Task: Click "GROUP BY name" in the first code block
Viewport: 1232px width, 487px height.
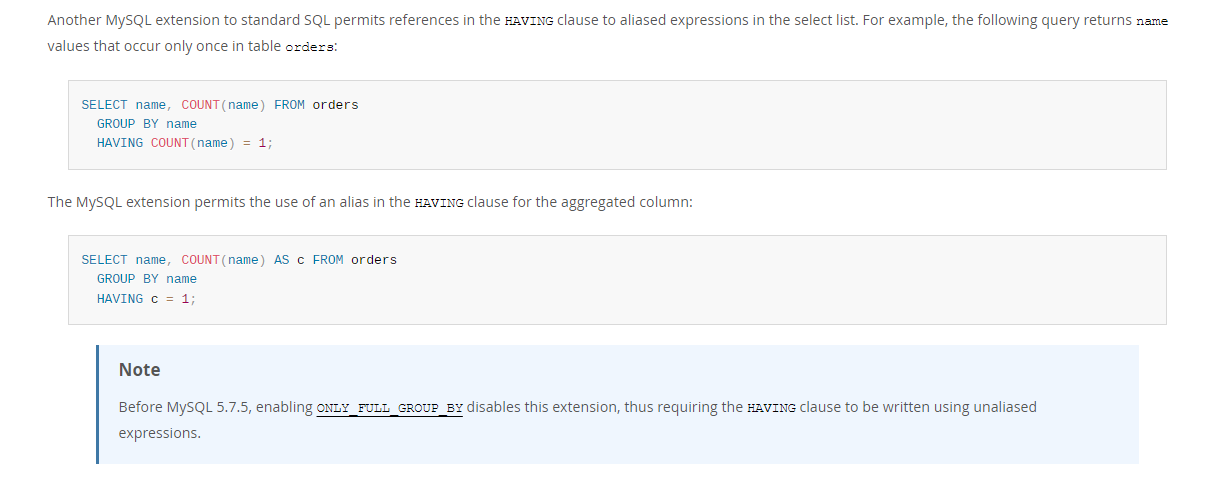Action: [x=147, y=124]
